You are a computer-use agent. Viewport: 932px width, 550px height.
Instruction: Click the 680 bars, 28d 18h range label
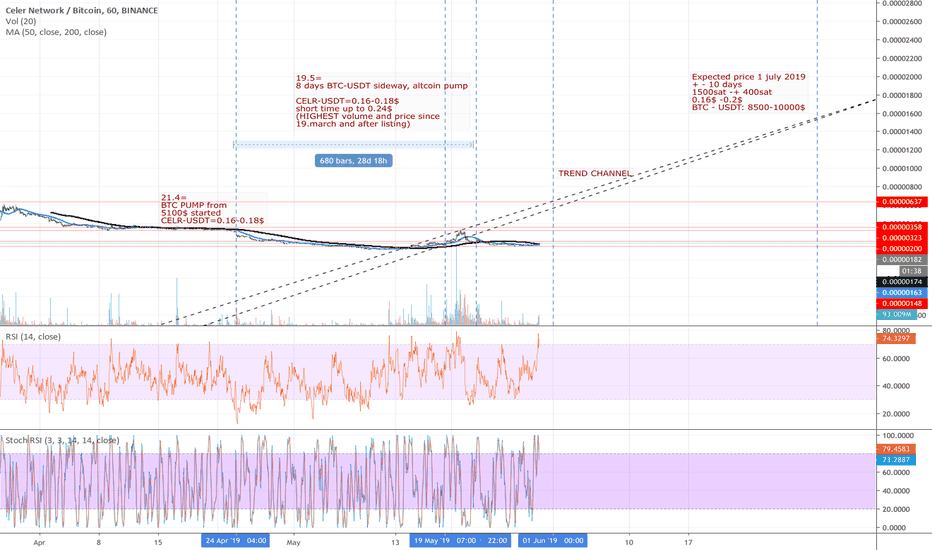[354, 161]
